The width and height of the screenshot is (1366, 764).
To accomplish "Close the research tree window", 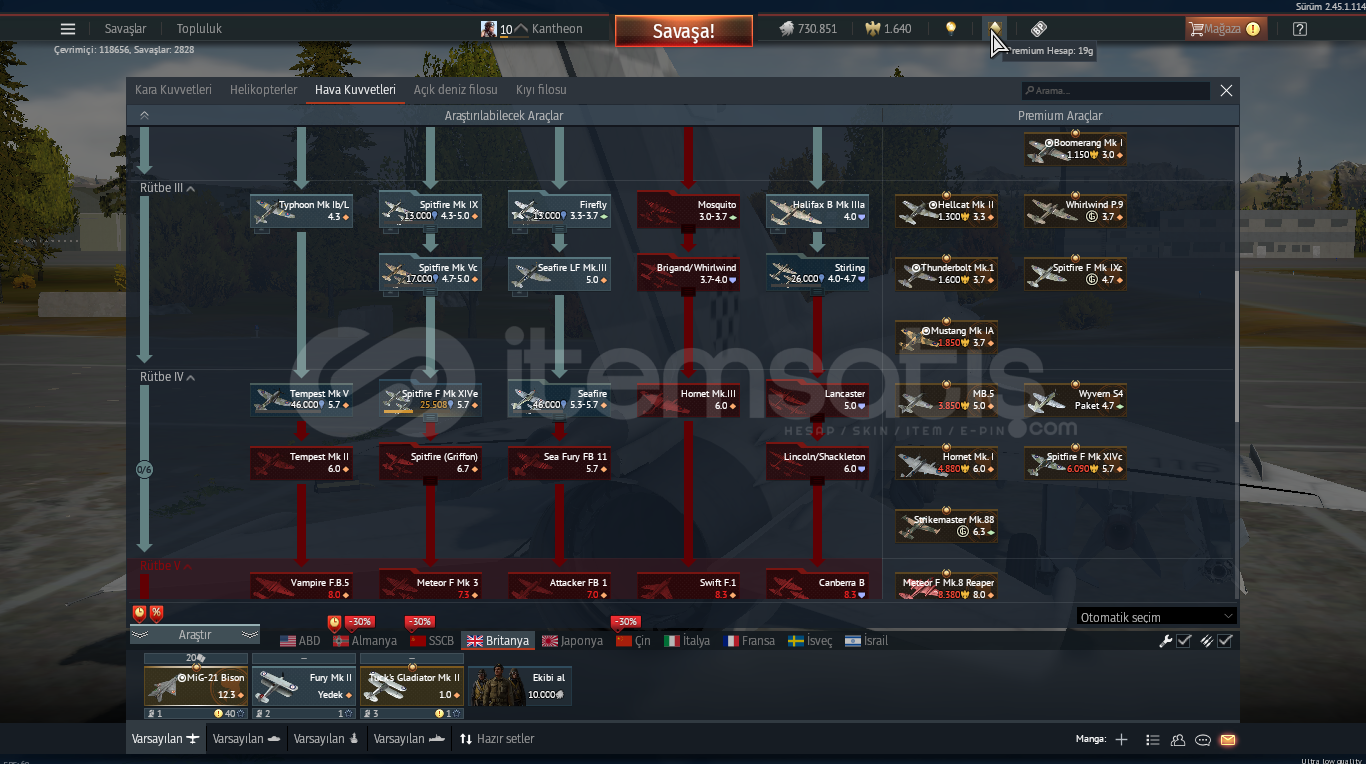I will tap(1226, 91).
